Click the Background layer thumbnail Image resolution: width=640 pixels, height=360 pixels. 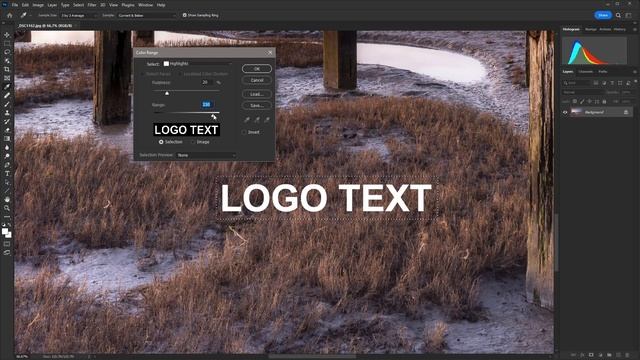(576, 112)
